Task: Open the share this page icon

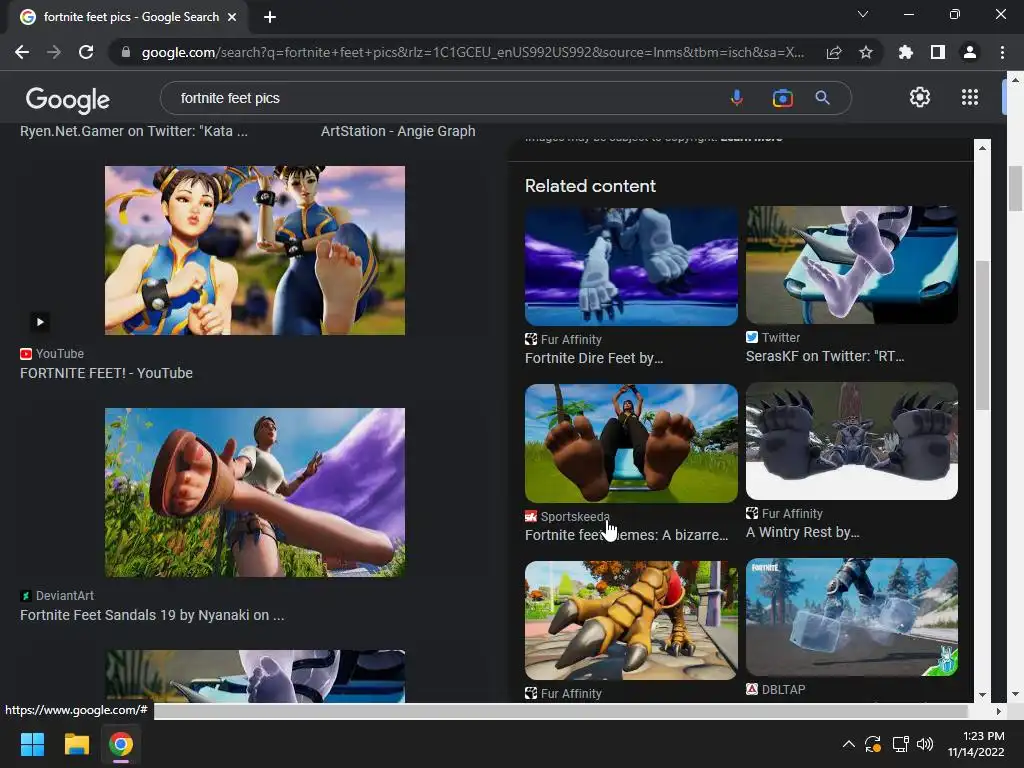Action: 834,52
